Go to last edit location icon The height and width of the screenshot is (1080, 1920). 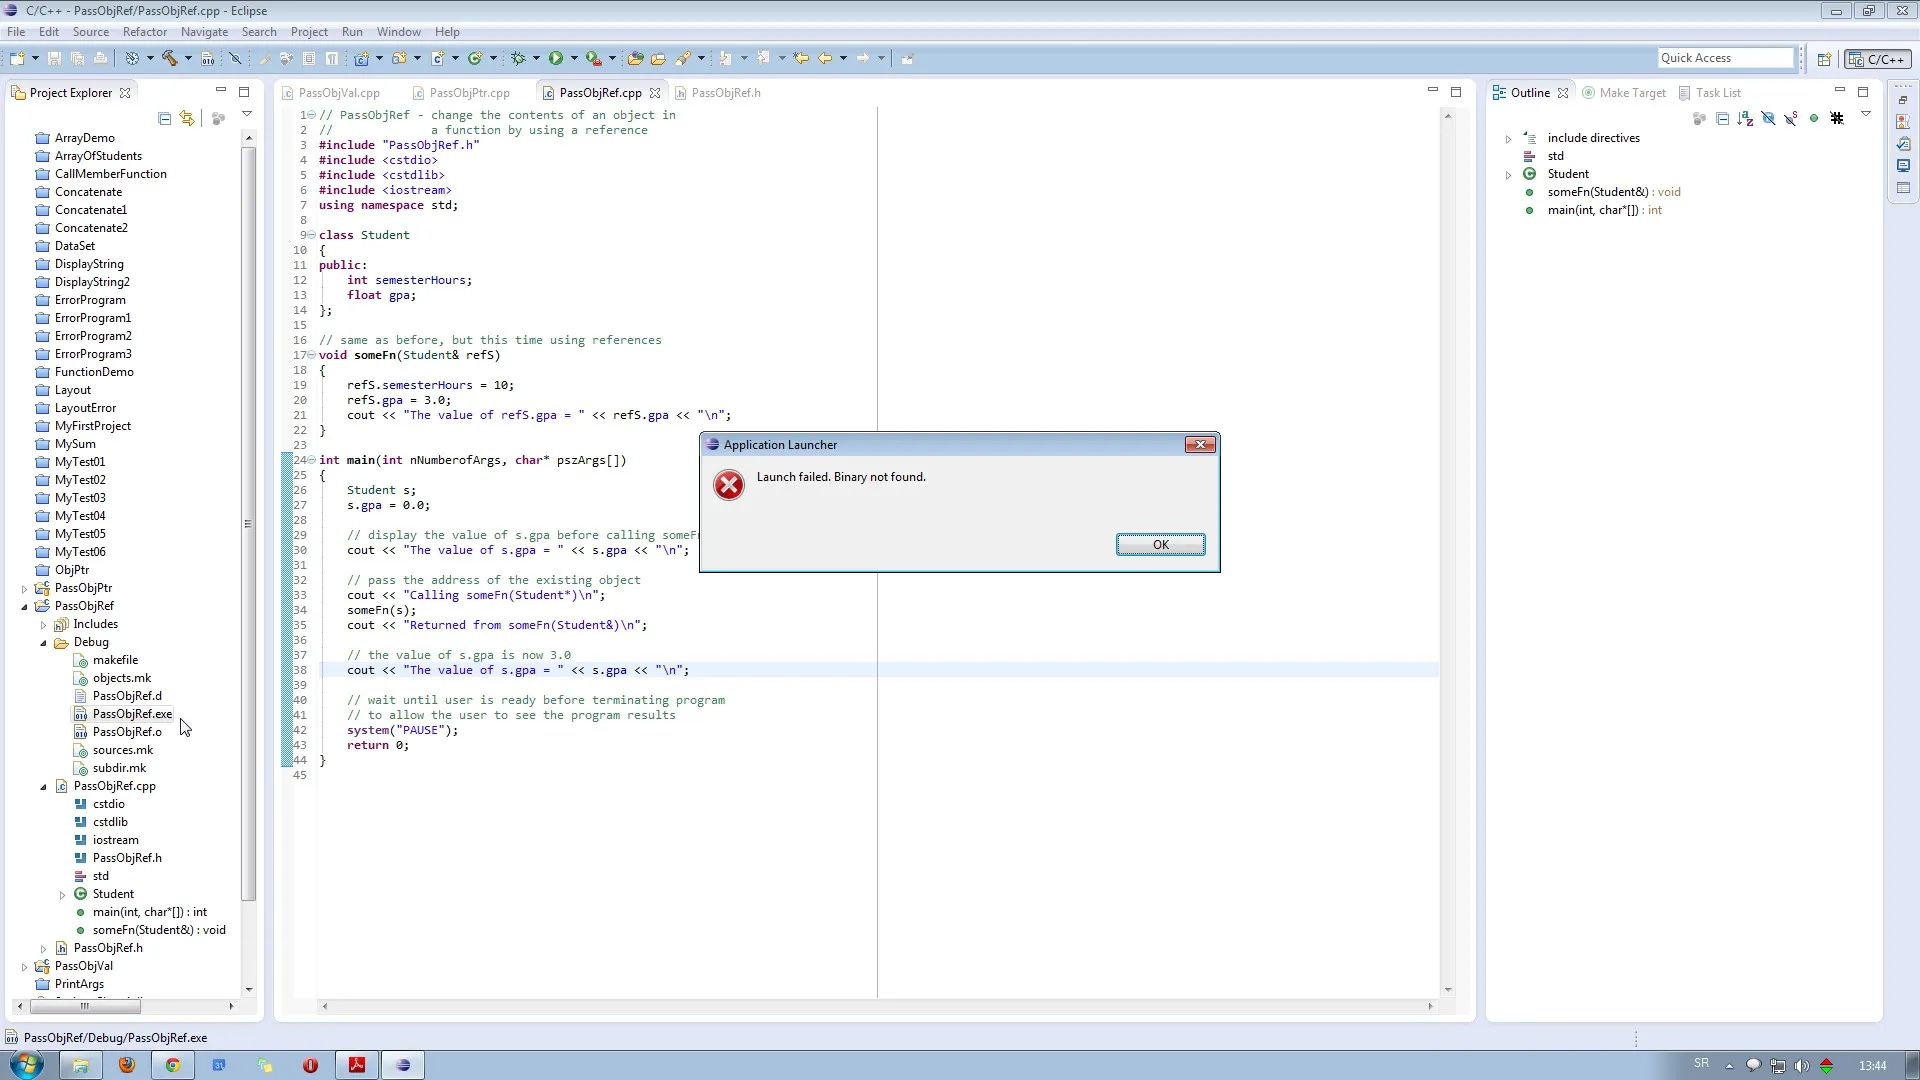tap(801, 58)
